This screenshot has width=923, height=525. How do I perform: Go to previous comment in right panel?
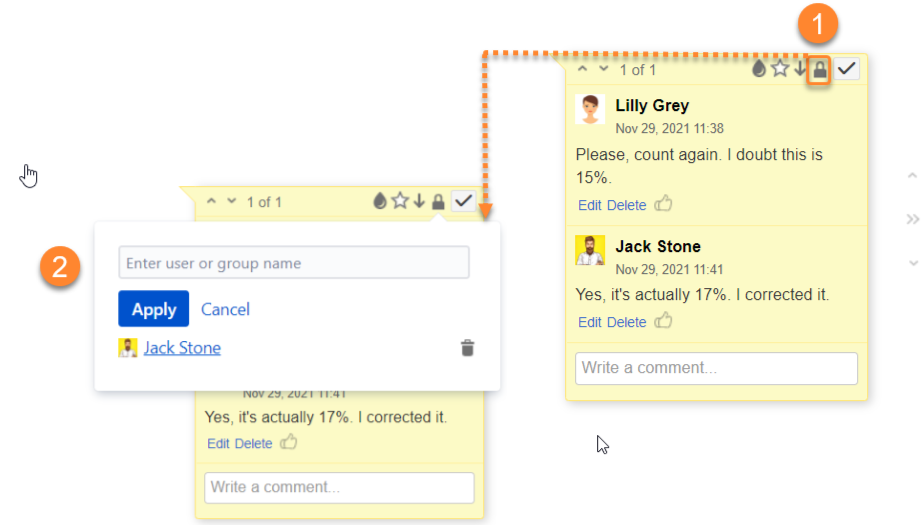coord(581,69)
